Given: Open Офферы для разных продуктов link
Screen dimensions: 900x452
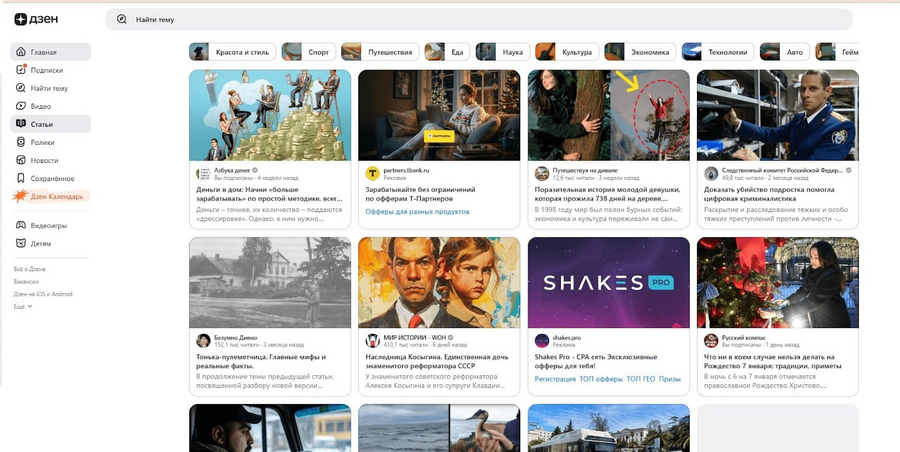Looking at the screenshot, I should tap(417, 212).
